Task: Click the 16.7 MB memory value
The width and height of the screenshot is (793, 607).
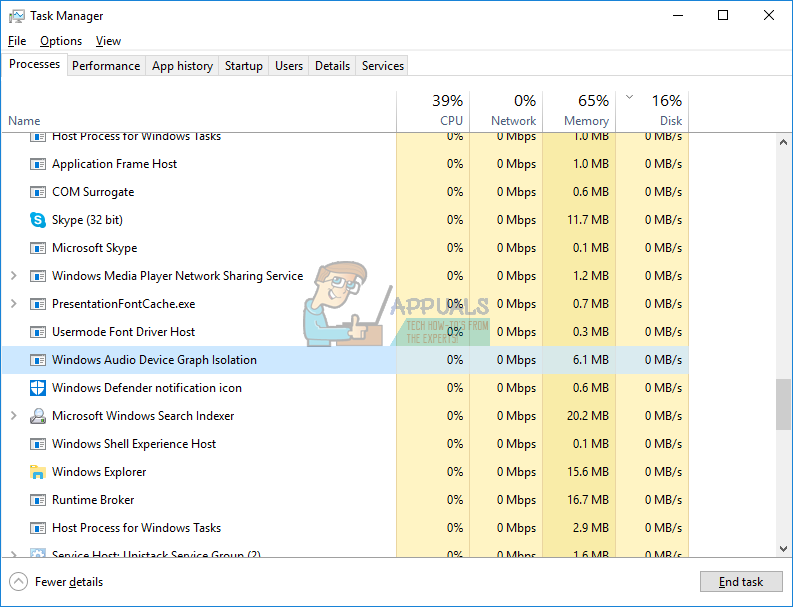Action: pyautogui.click(x=588, y=500)
